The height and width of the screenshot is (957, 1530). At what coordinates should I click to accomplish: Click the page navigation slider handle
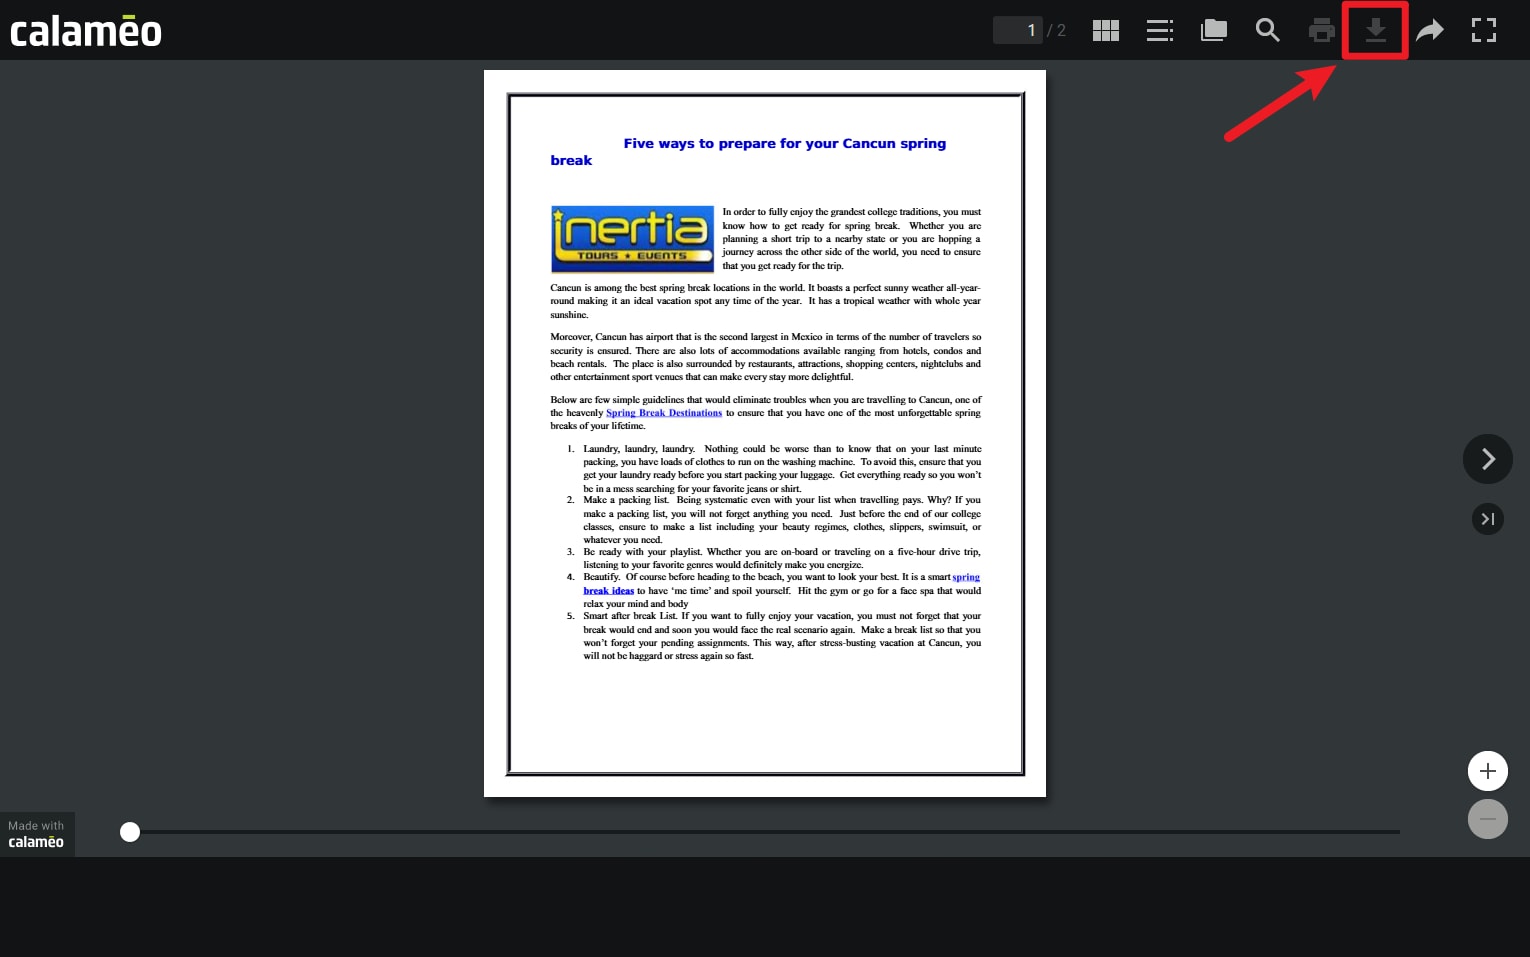130,832
